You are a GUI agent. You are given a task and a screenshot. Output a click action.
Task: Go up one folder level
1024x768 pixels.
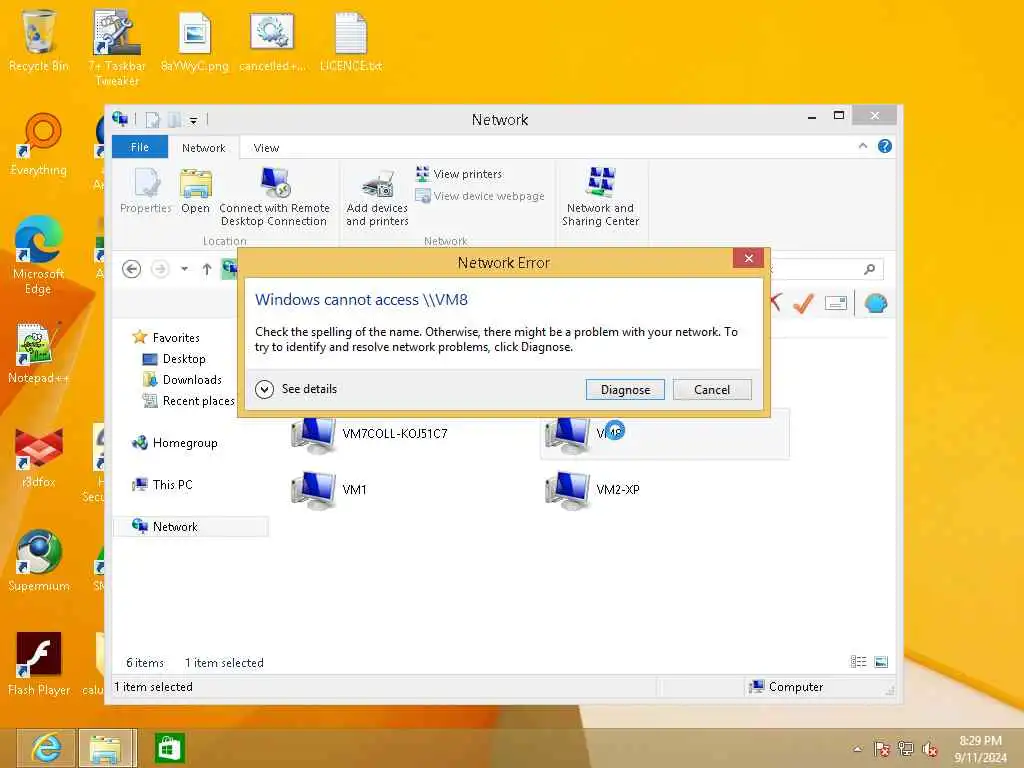pos(206,269)
